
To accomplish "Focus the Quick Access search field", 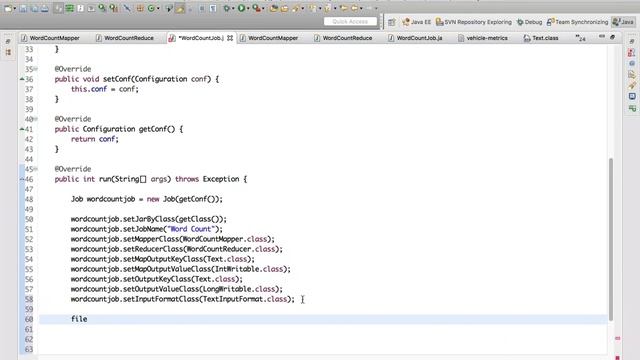I will [350, 21].
